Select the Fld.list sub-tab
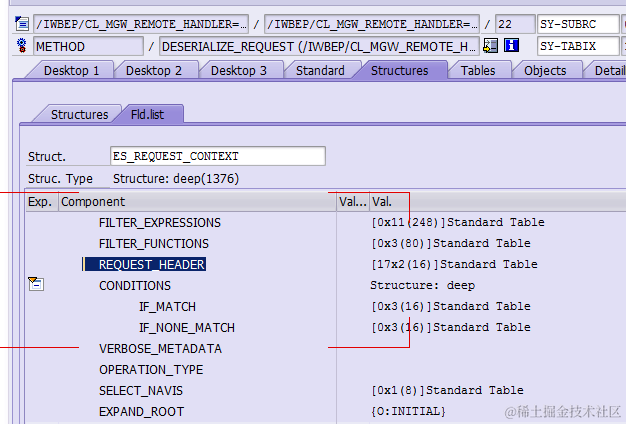The width and height of the screenshot is (626, 424). [x=147, y=115]
